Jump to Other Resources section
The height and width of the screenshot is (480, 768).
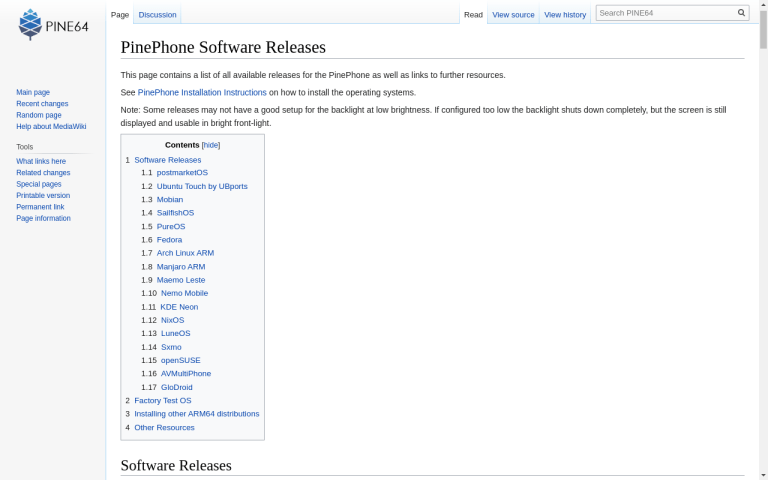click(x=164, y=427)
